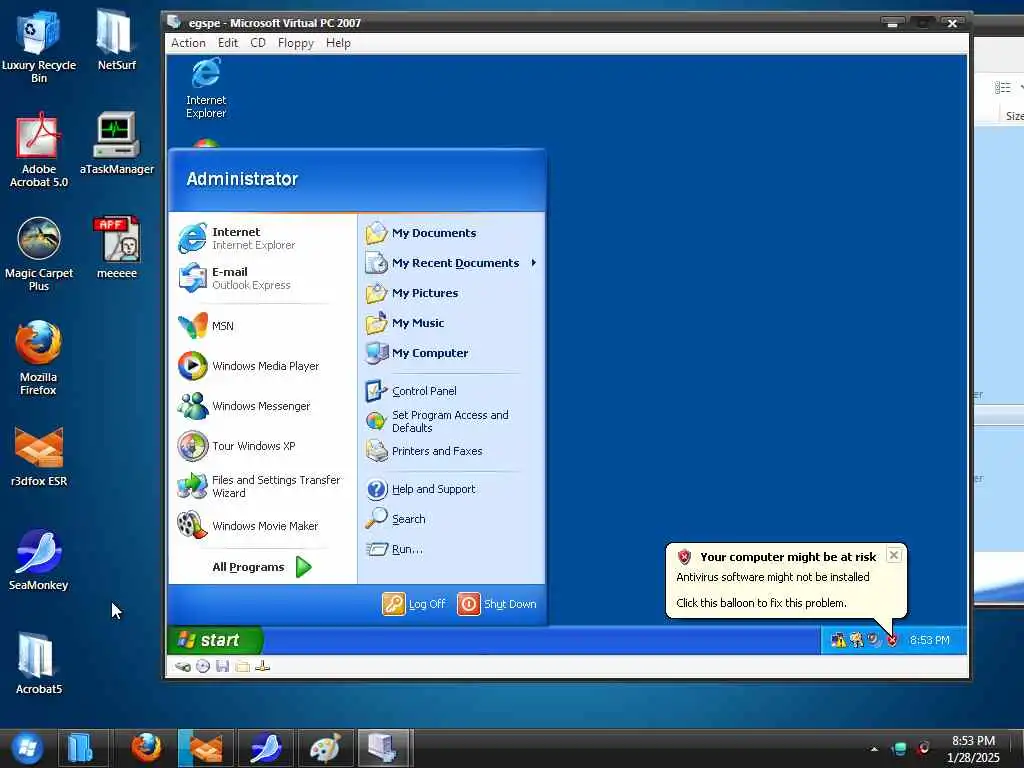Open Set Program Access and Defaults
Screen dimensions: 1024x768
pos(451,421)
